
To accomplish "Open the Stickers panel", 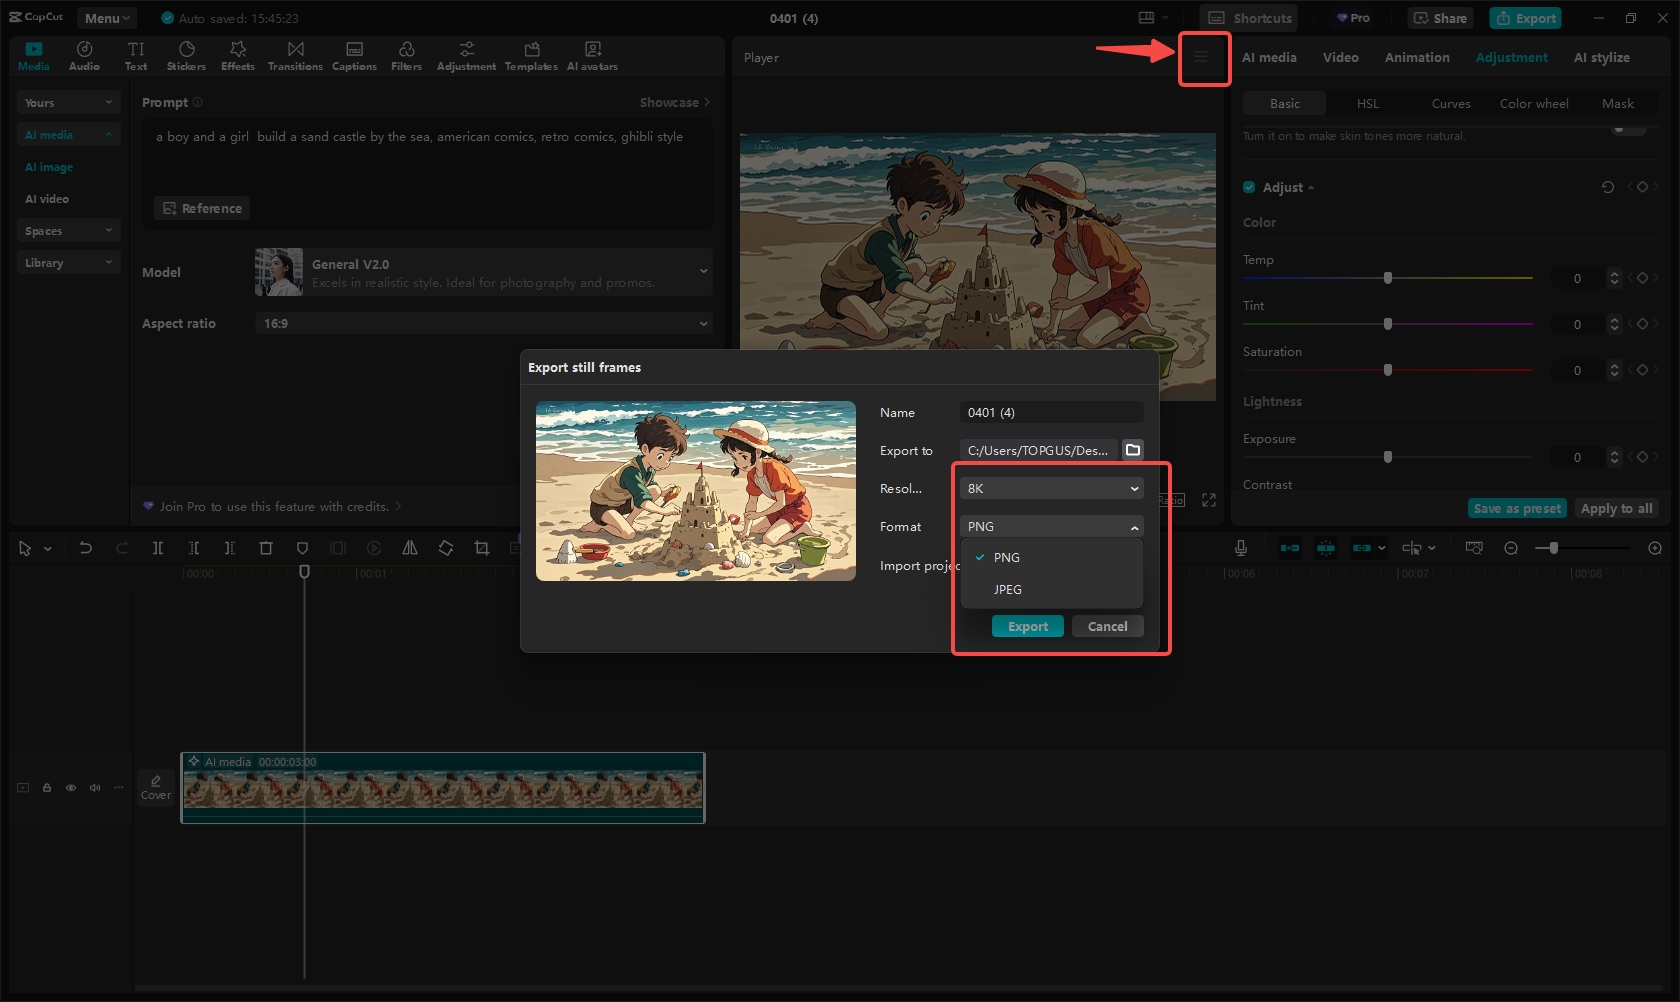I will [186, 56].
